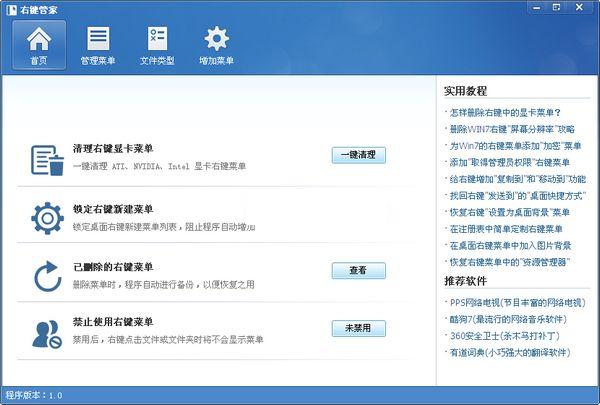Switch to the 文件类型 tab
600x405 pixels.
pos(157,45)
